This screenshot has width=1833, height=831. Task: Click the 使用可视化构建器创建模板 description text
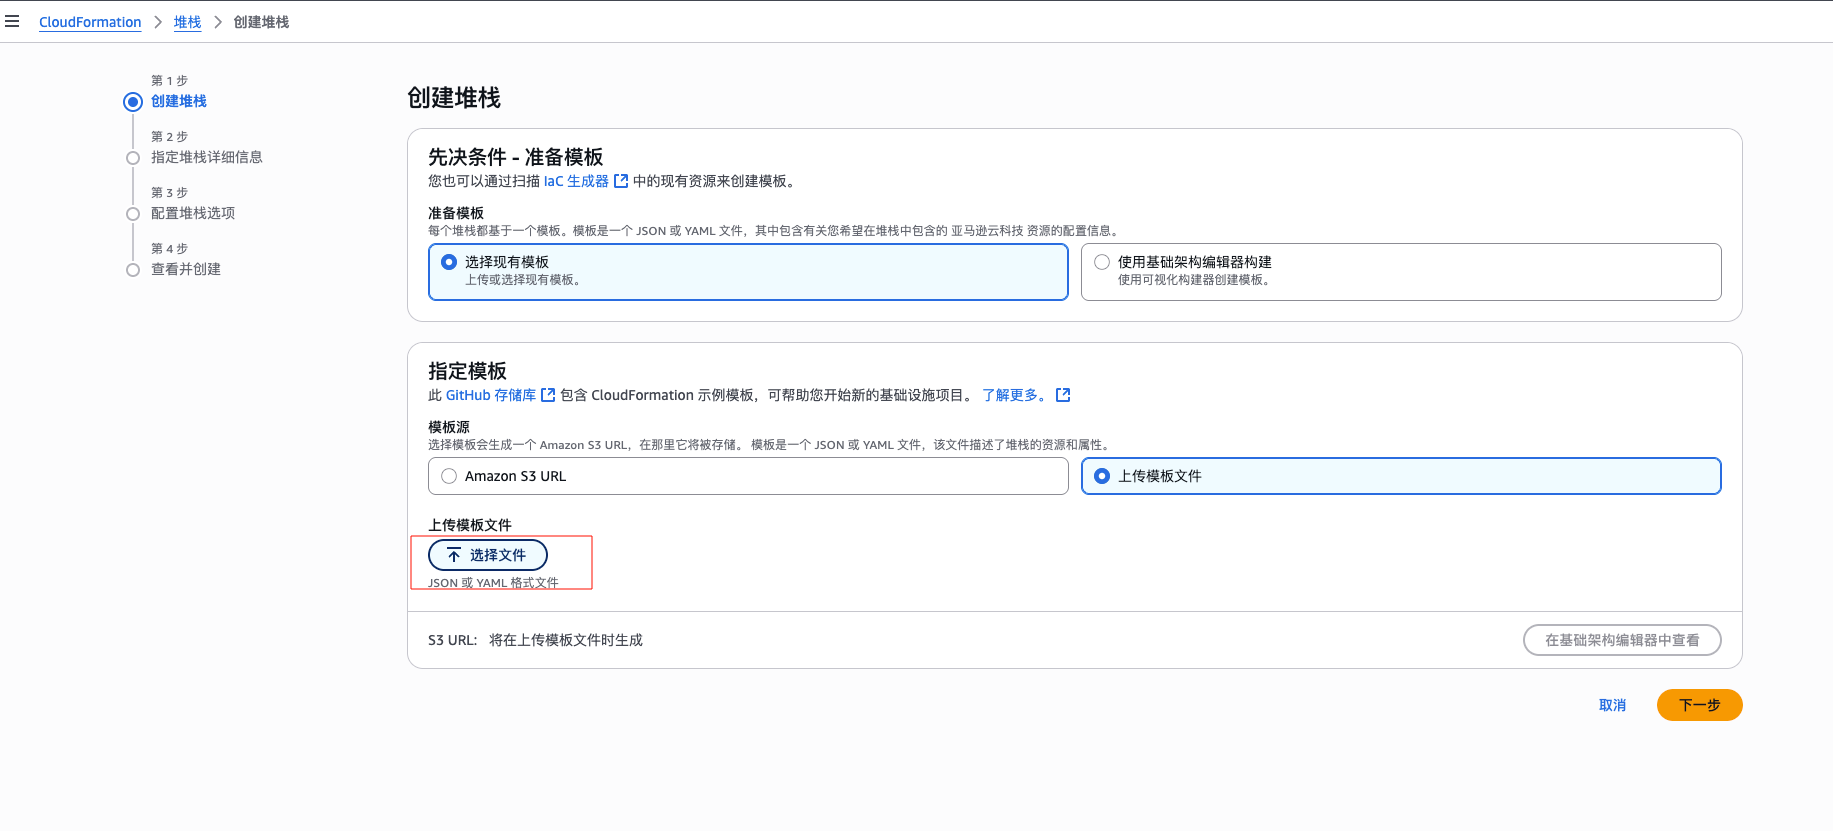coord(1194,280)
